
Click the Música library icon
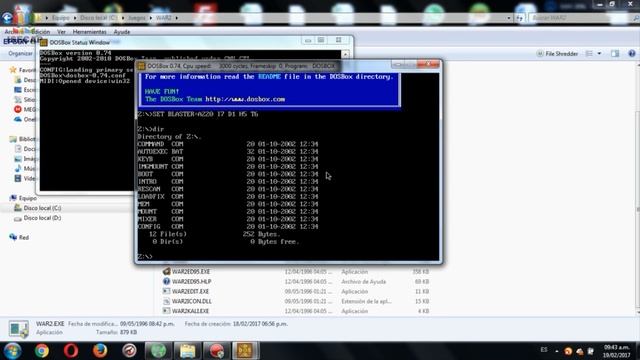[x=18, y=169]
